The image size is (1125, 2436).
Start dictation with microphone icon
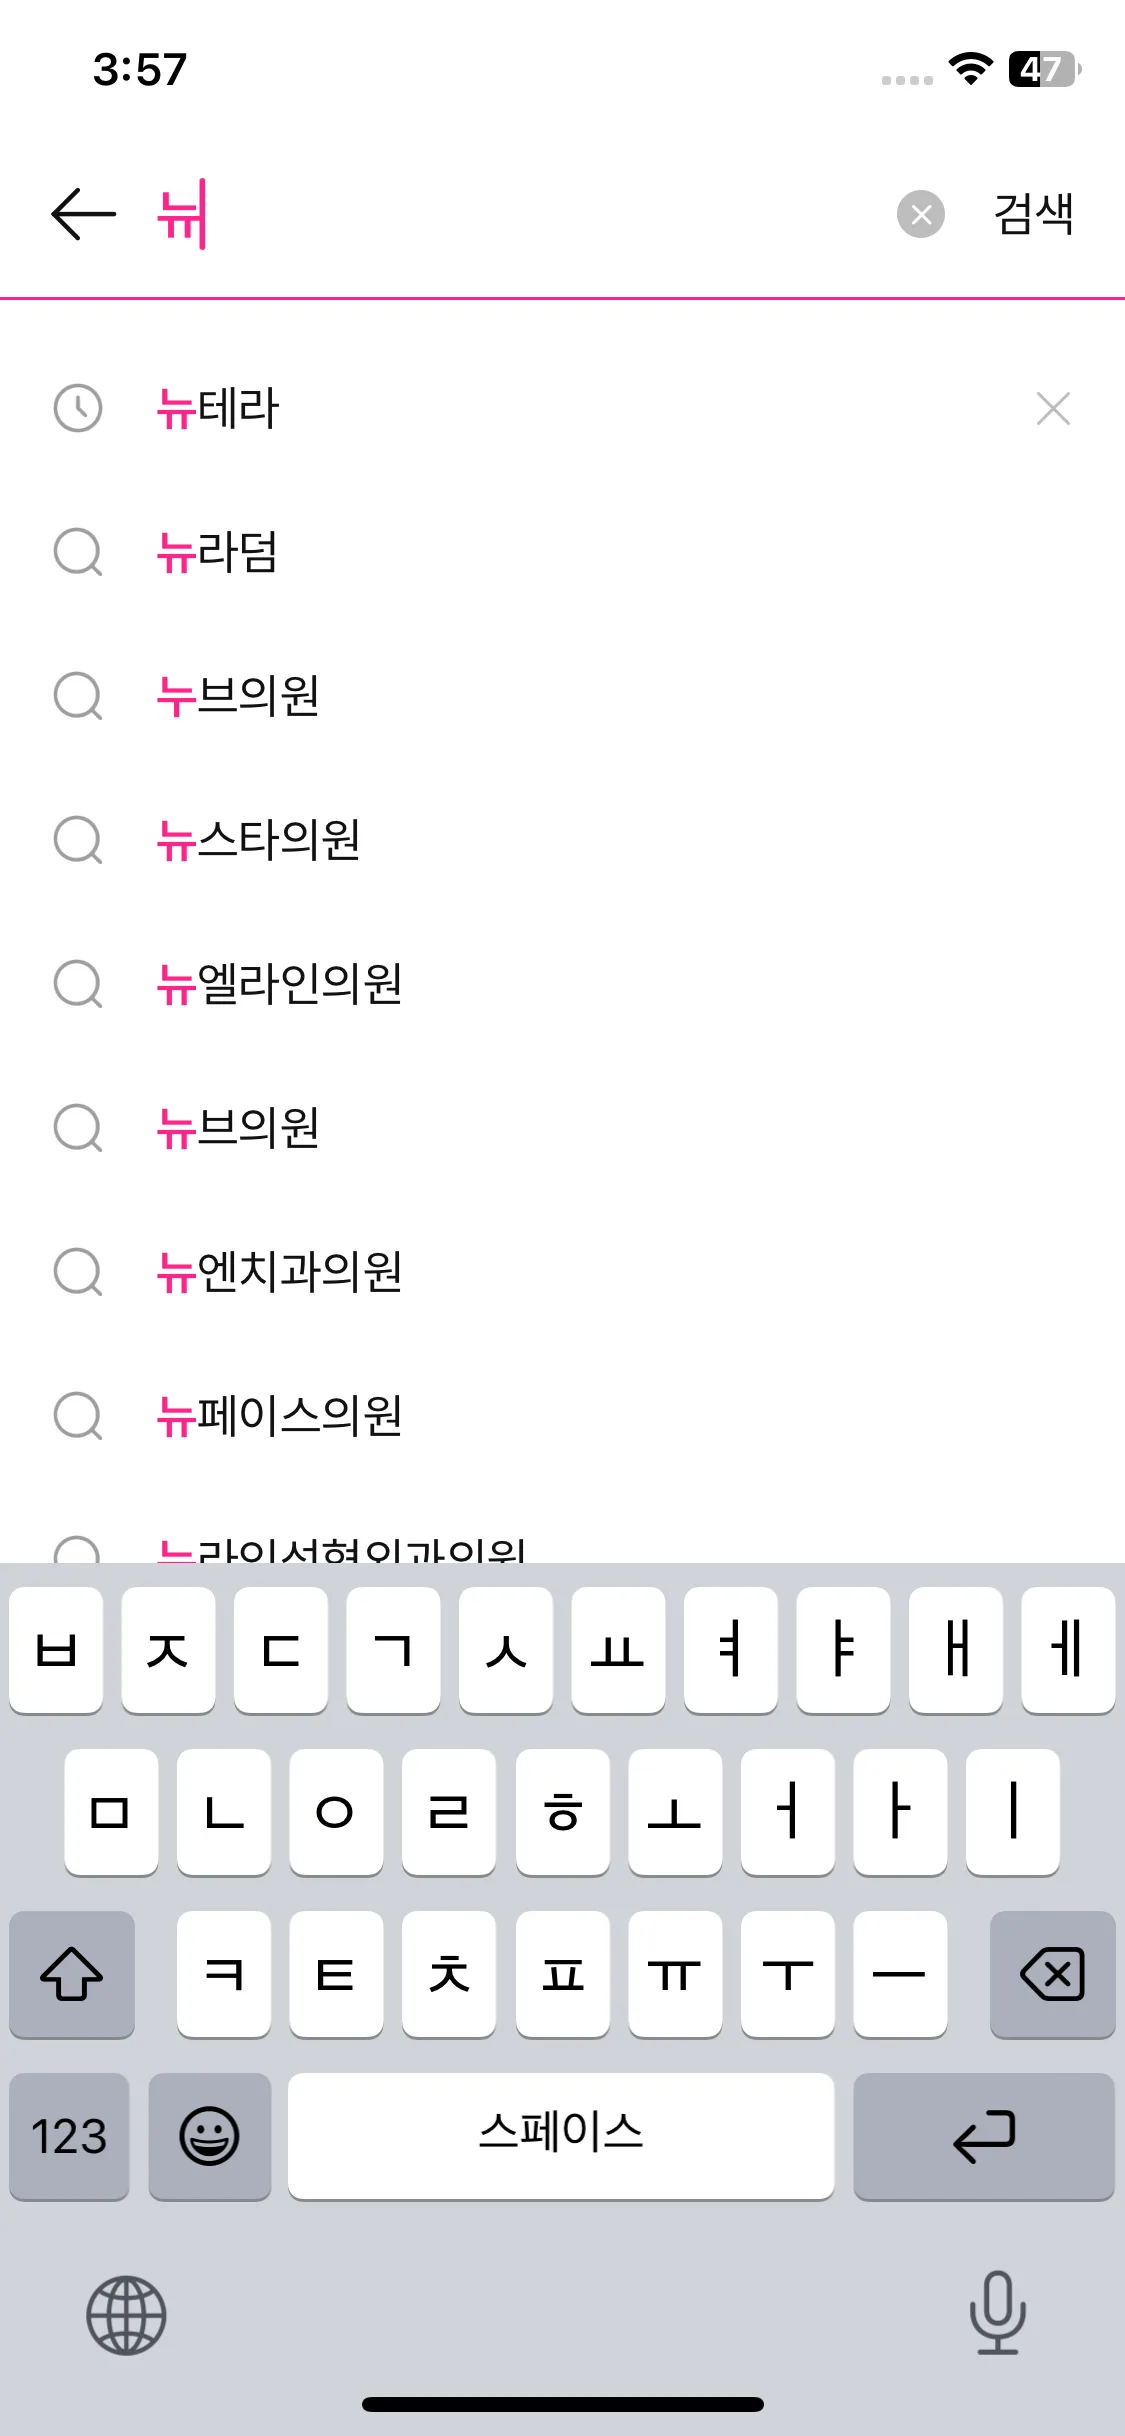tap(998, 2313)
